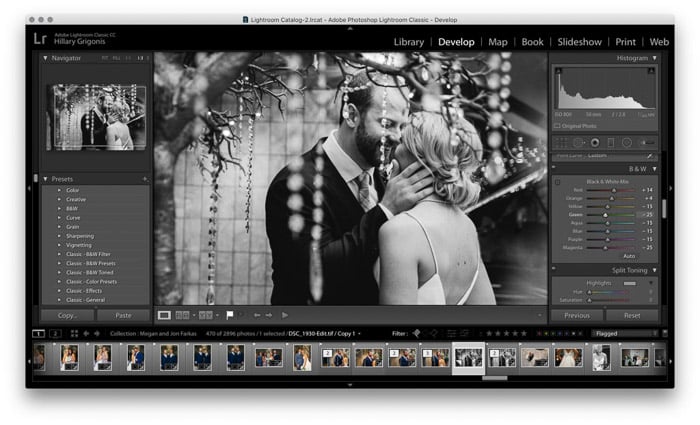Open grid view from filmstrip bar
The width and height of the screenshot is (700, 425).
(74, 333)
